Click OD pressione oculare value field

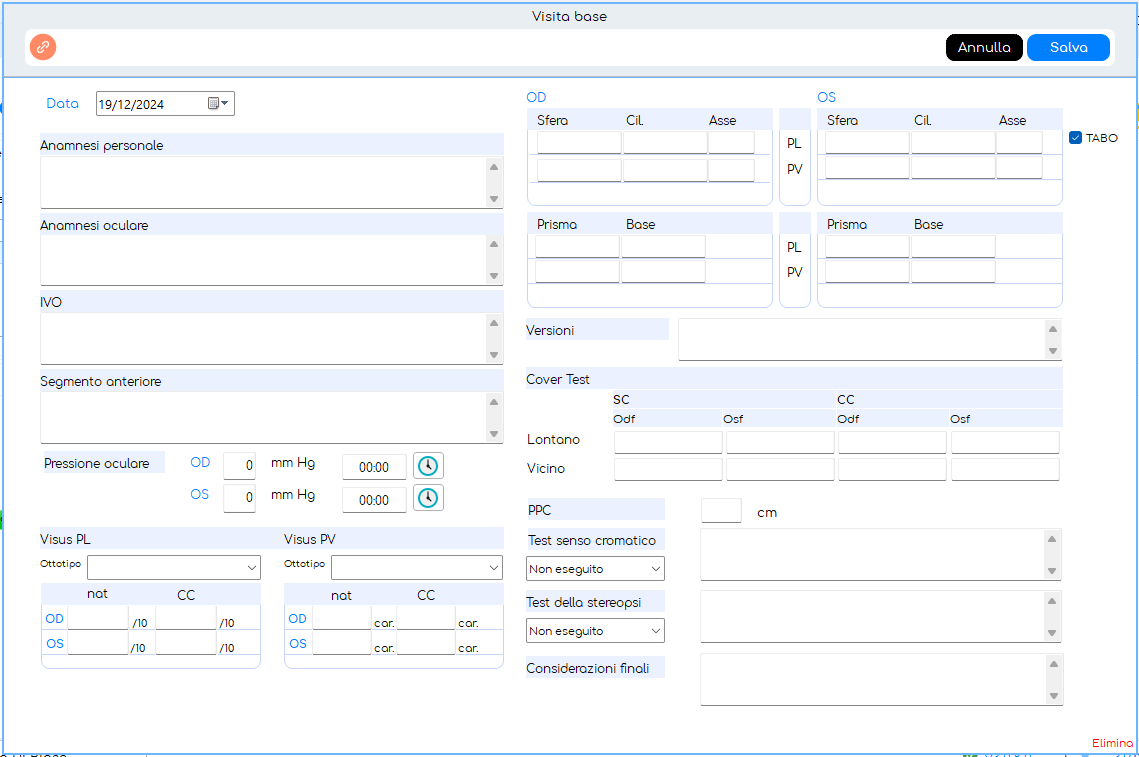pyautogui.click(x=239, y=466)
